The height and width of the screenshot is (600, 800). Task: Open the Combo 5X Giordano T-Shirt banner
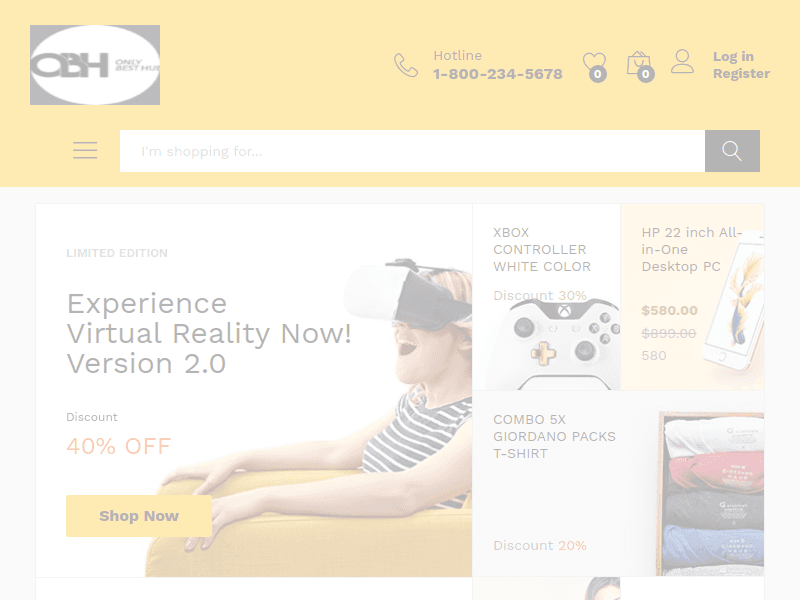618,484
